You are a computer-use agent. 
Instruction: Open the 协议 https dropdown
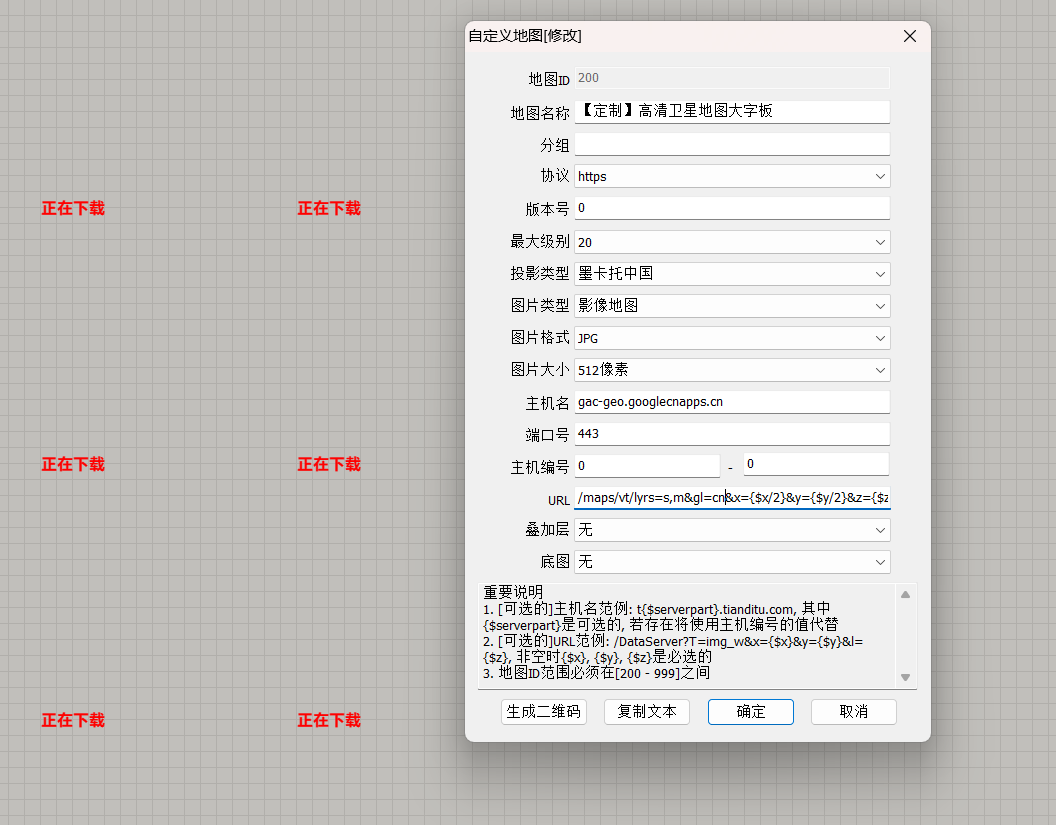732,177
